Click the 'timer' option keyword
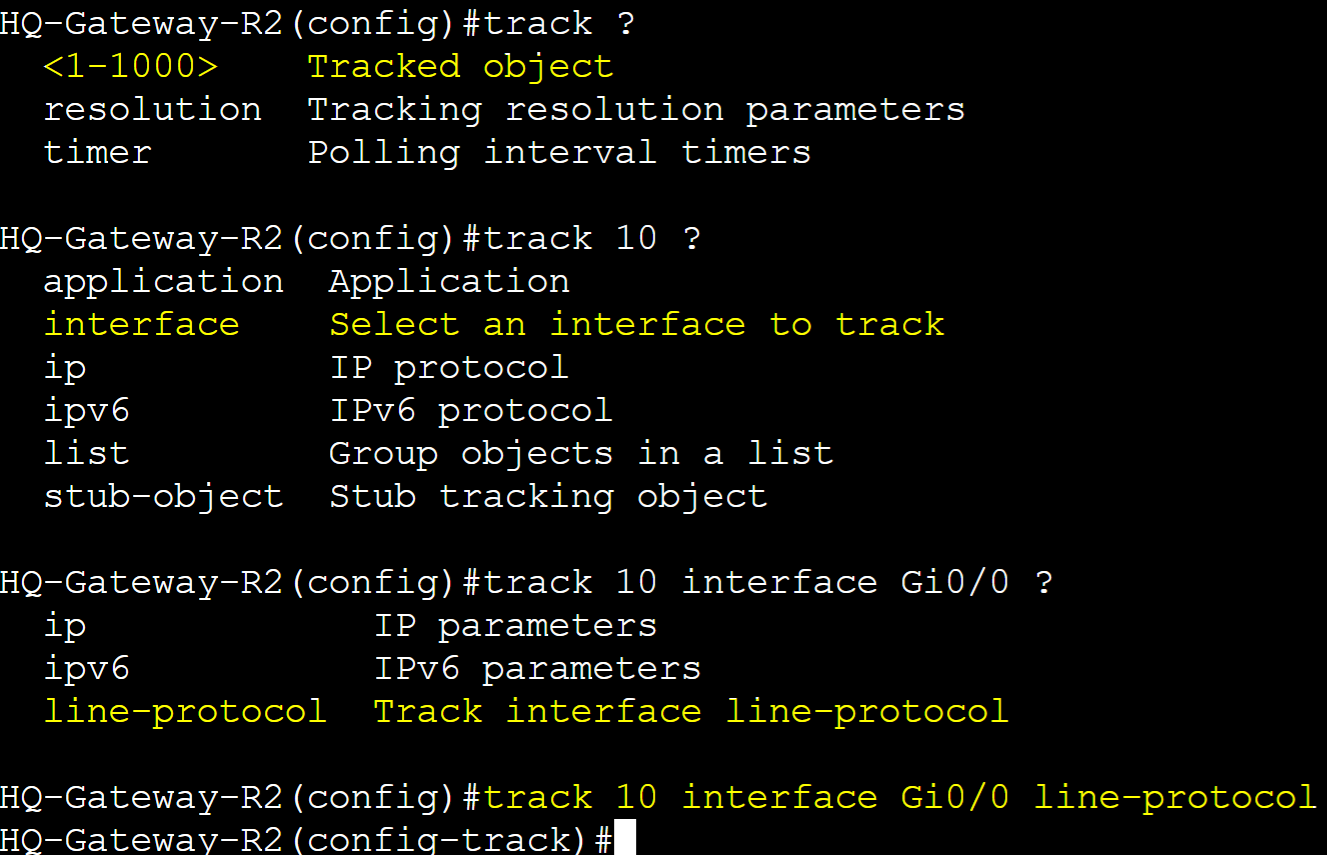 click(x=98, y=153)
